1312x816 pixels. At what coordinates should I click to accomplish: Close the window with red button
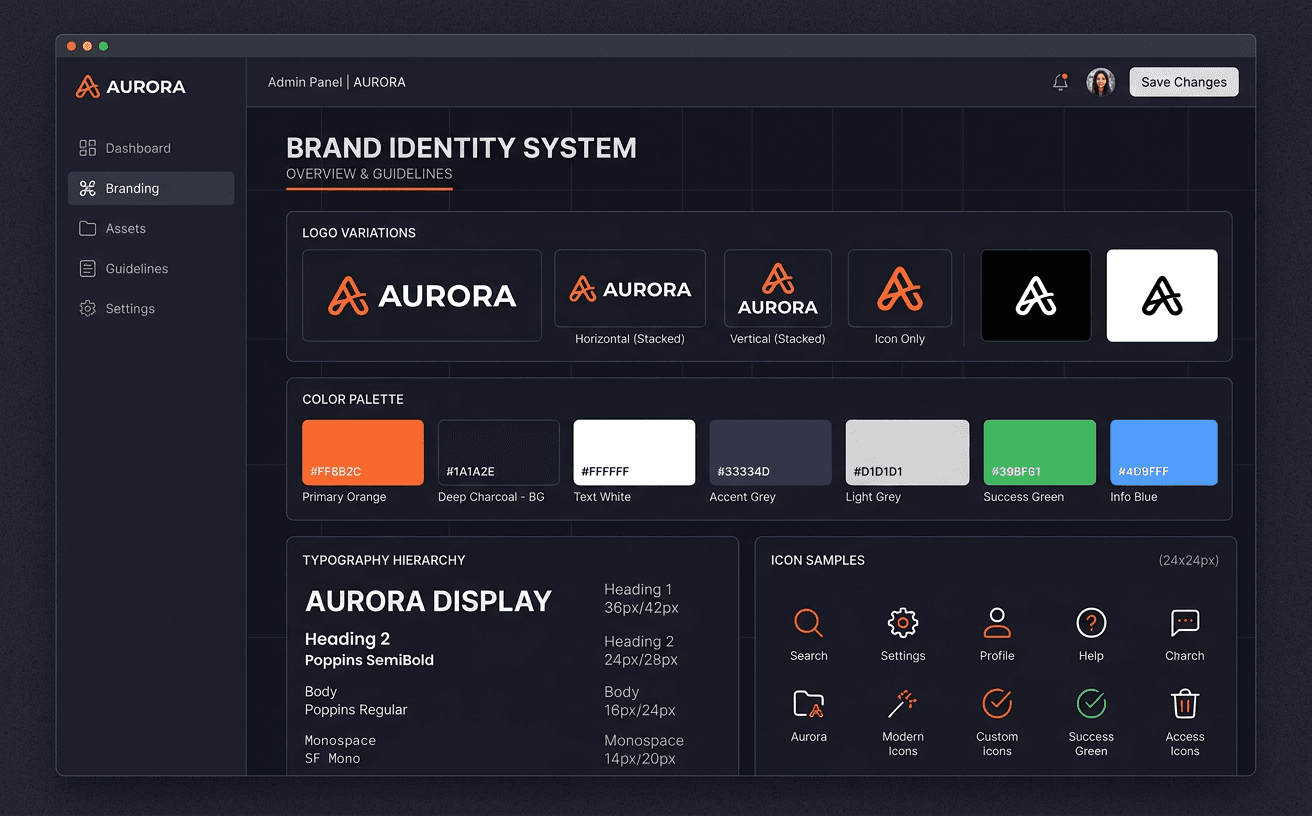point(71,46)
